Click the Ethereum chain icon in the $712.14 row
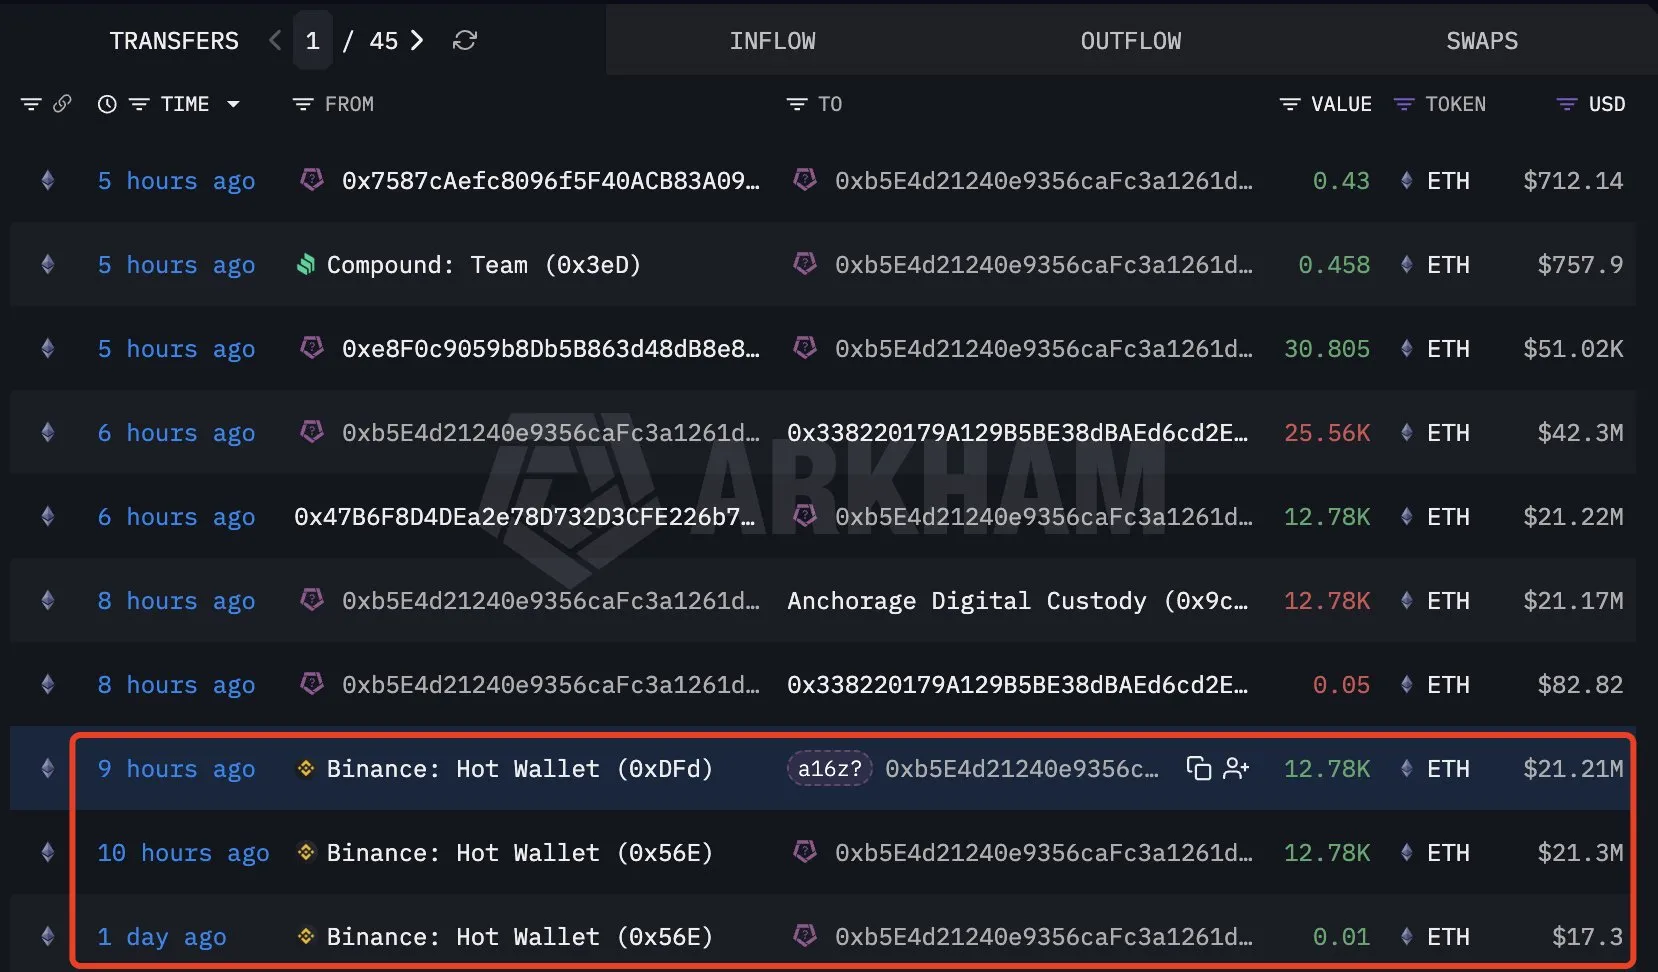Viewport: 1658px width, 972px height. click(47, 181)
